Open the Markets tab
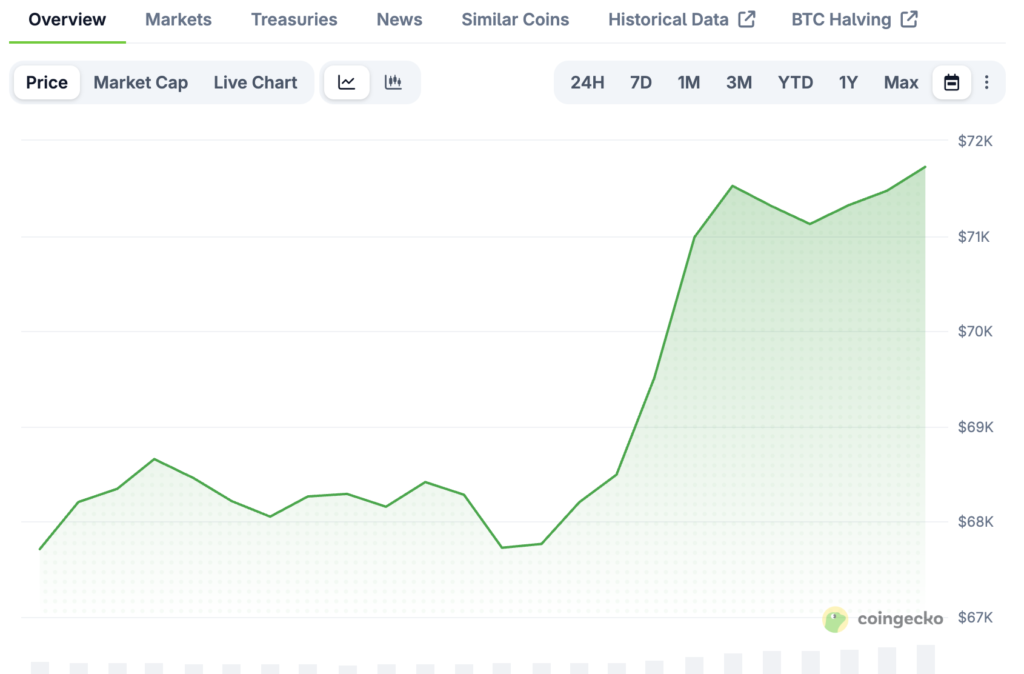Image resolution: width=1024 pixels, height=674 pixels. point(178,20)
